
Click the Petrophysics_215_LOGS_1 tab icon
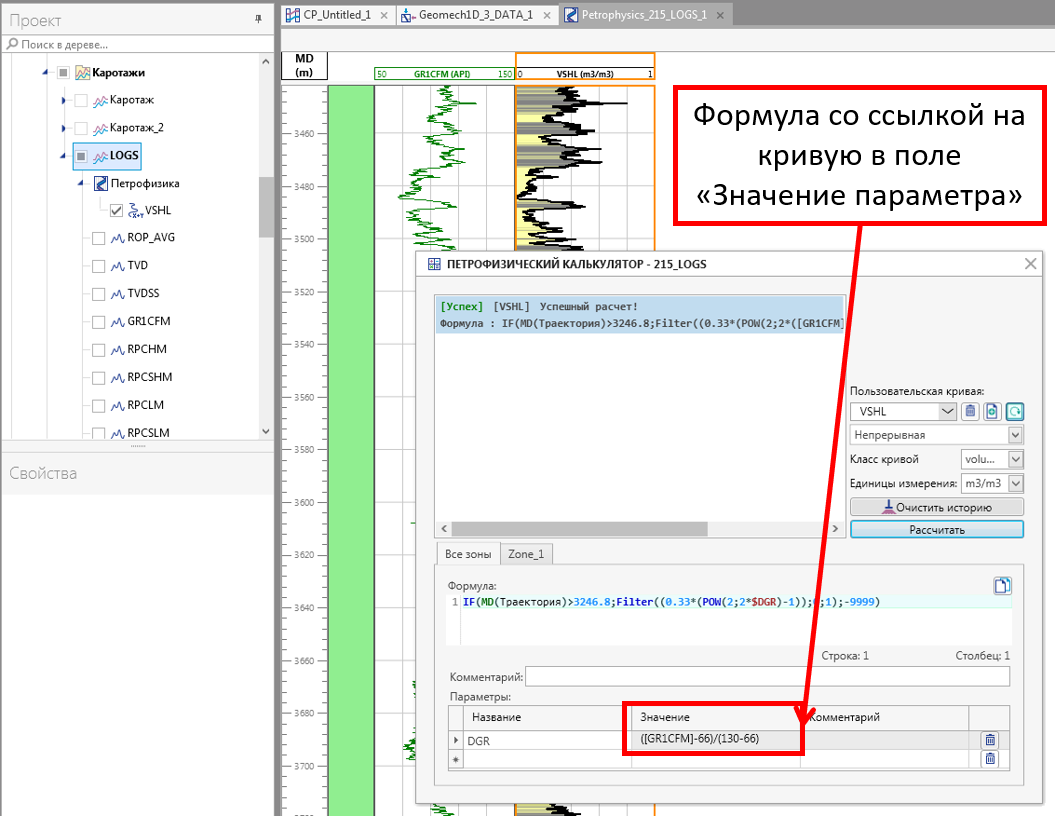[571, 15]
